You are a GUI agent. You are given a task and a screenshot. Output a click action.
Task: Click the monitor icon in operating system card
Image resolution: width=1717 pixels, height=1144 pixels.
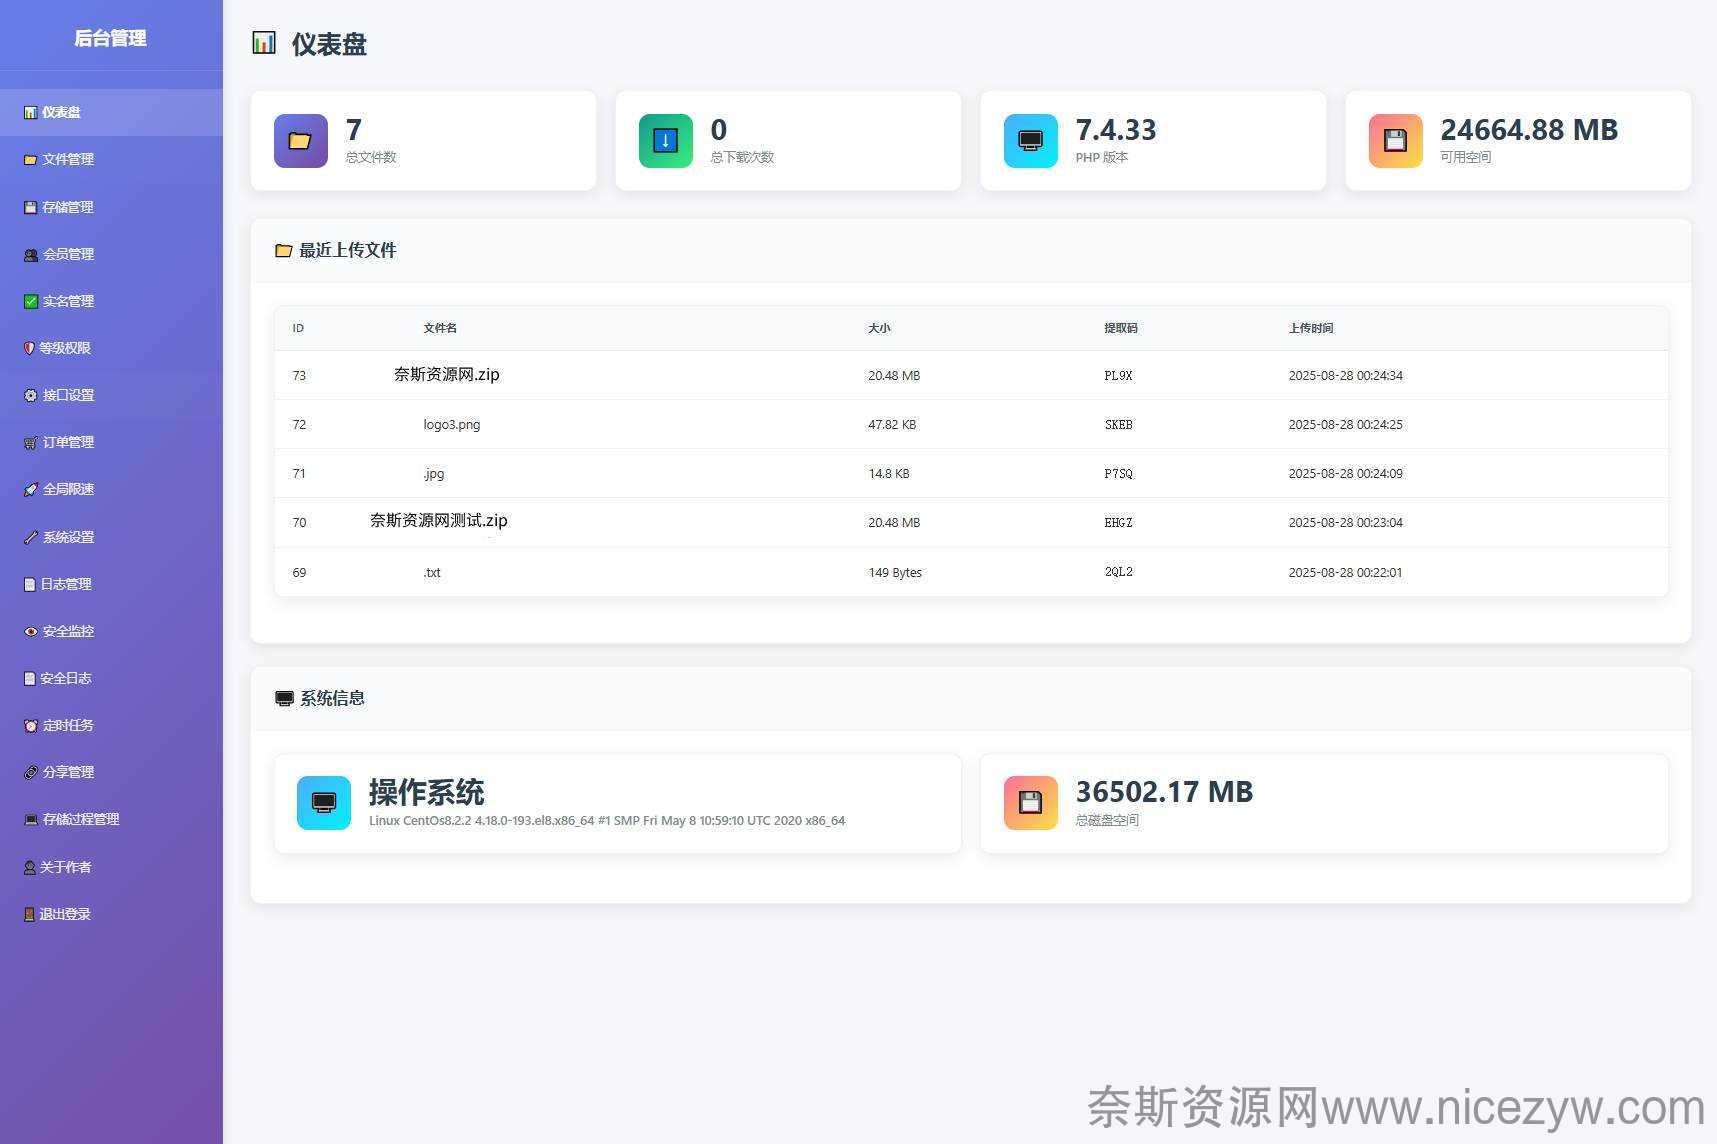point(323,803)
